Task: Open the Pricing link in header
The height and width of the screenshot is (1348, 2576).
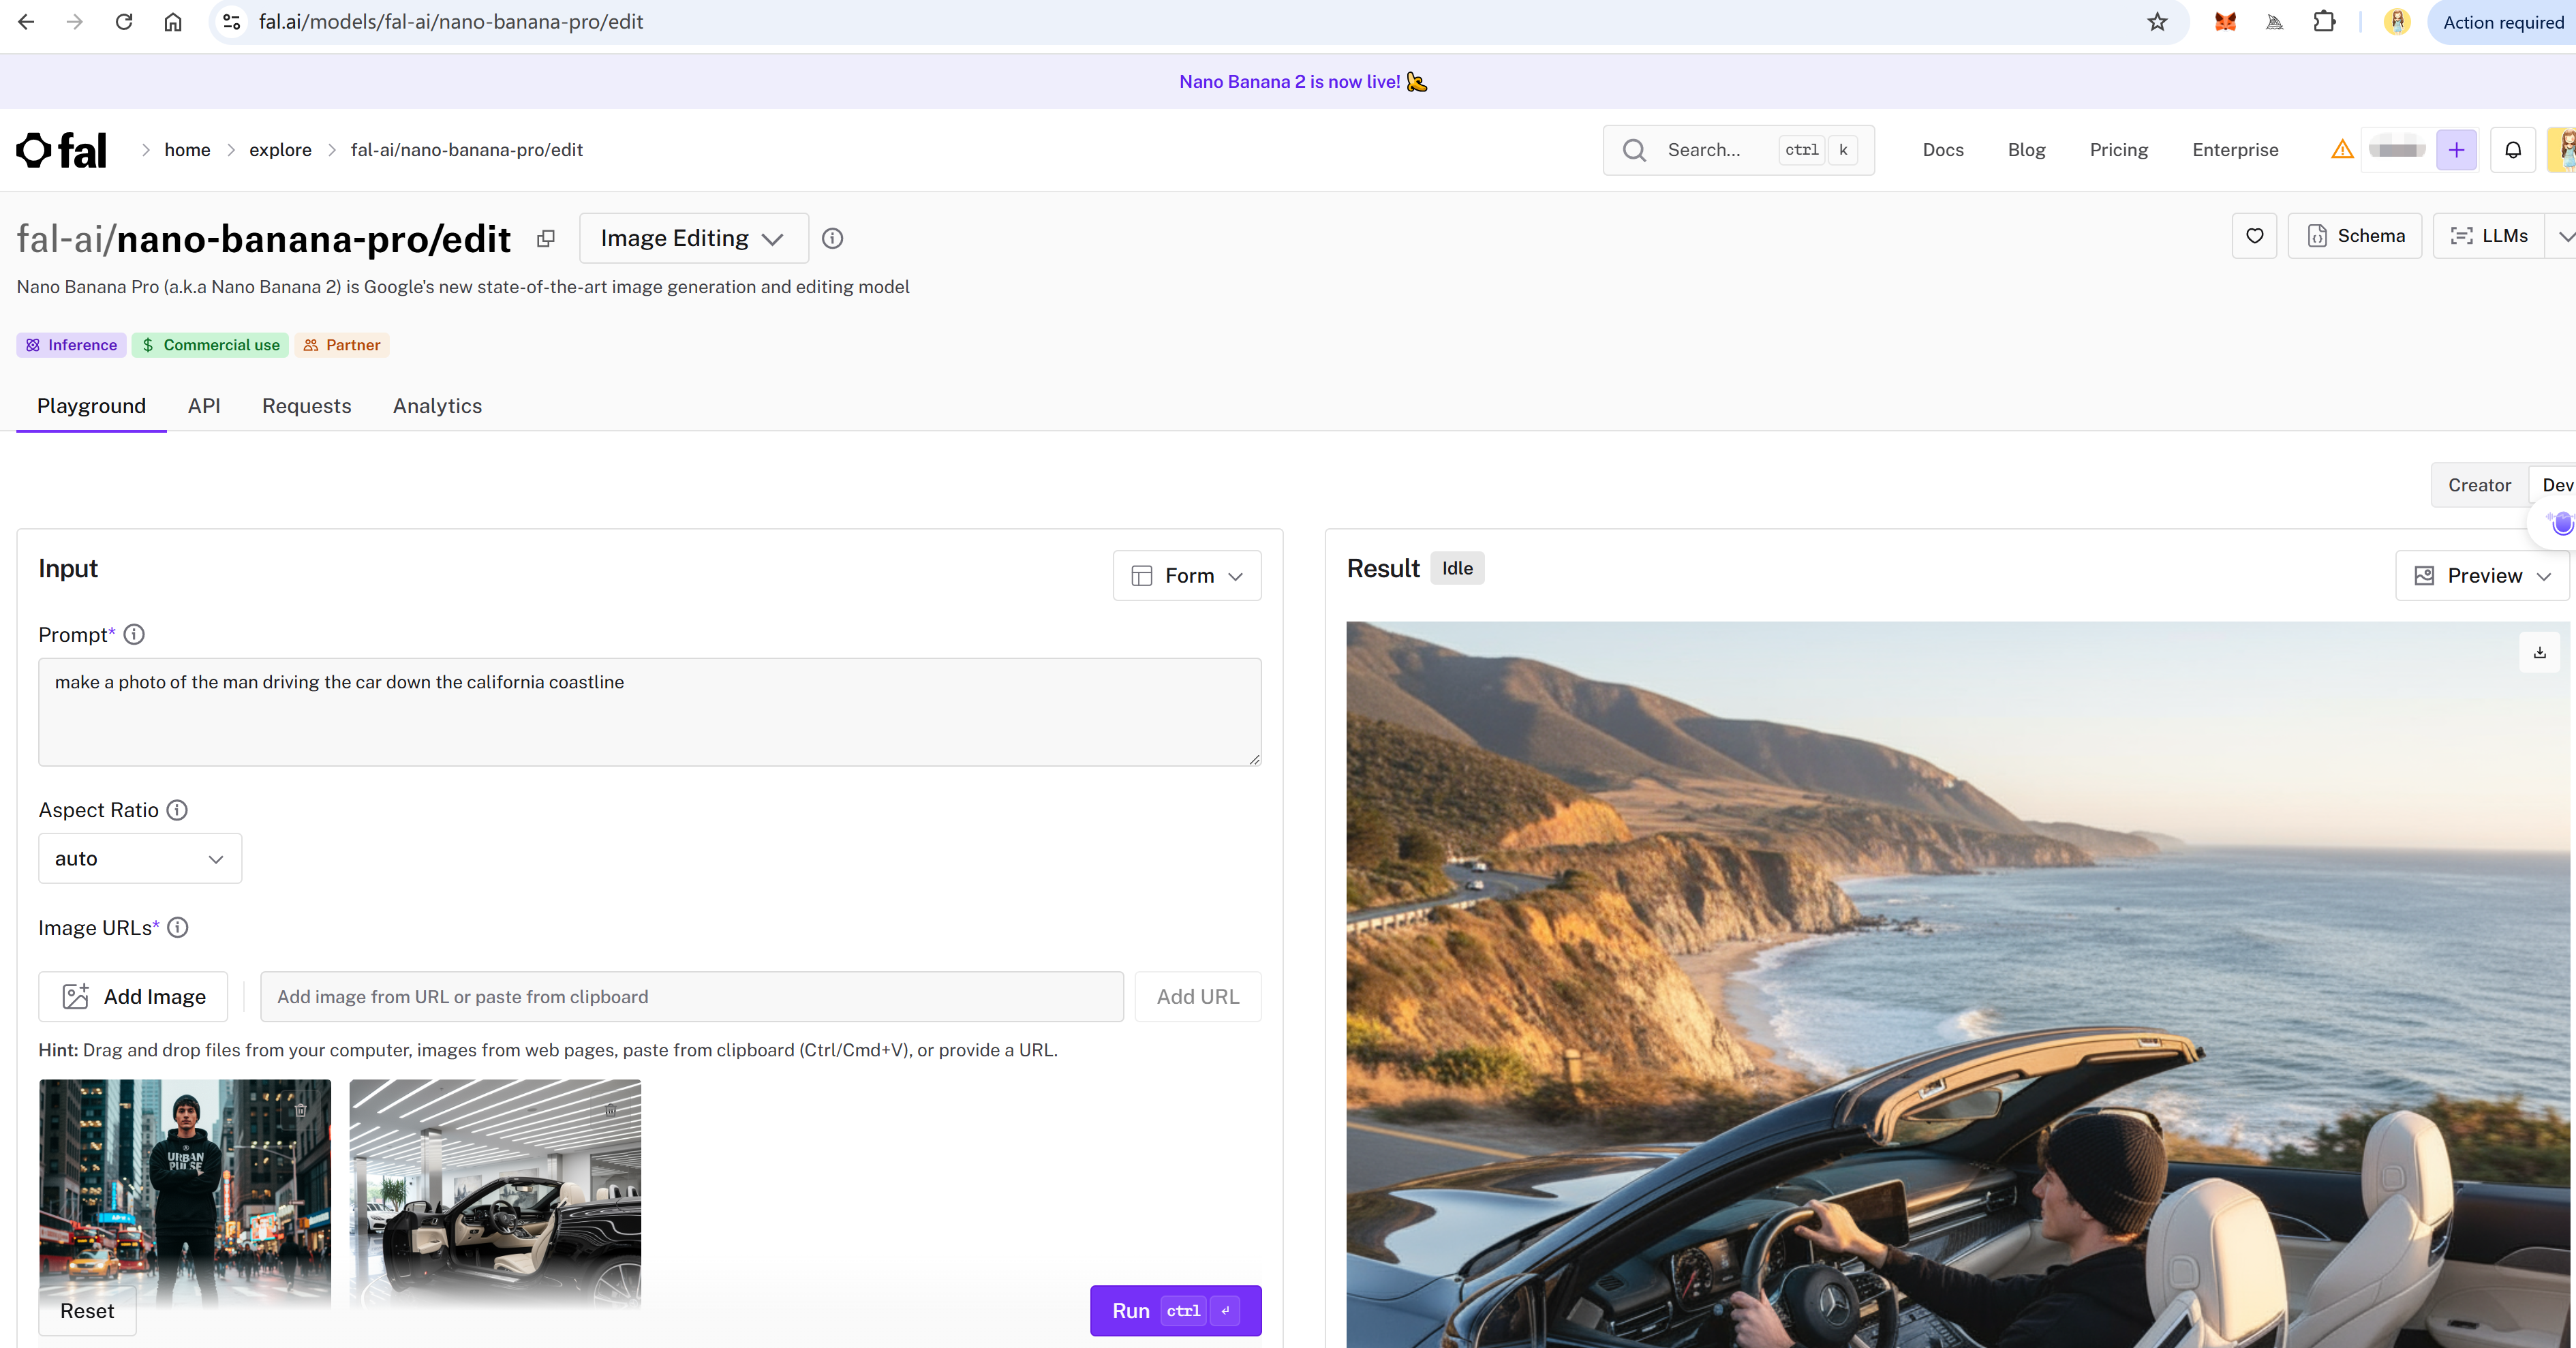Action: [x=2118, y=150]
